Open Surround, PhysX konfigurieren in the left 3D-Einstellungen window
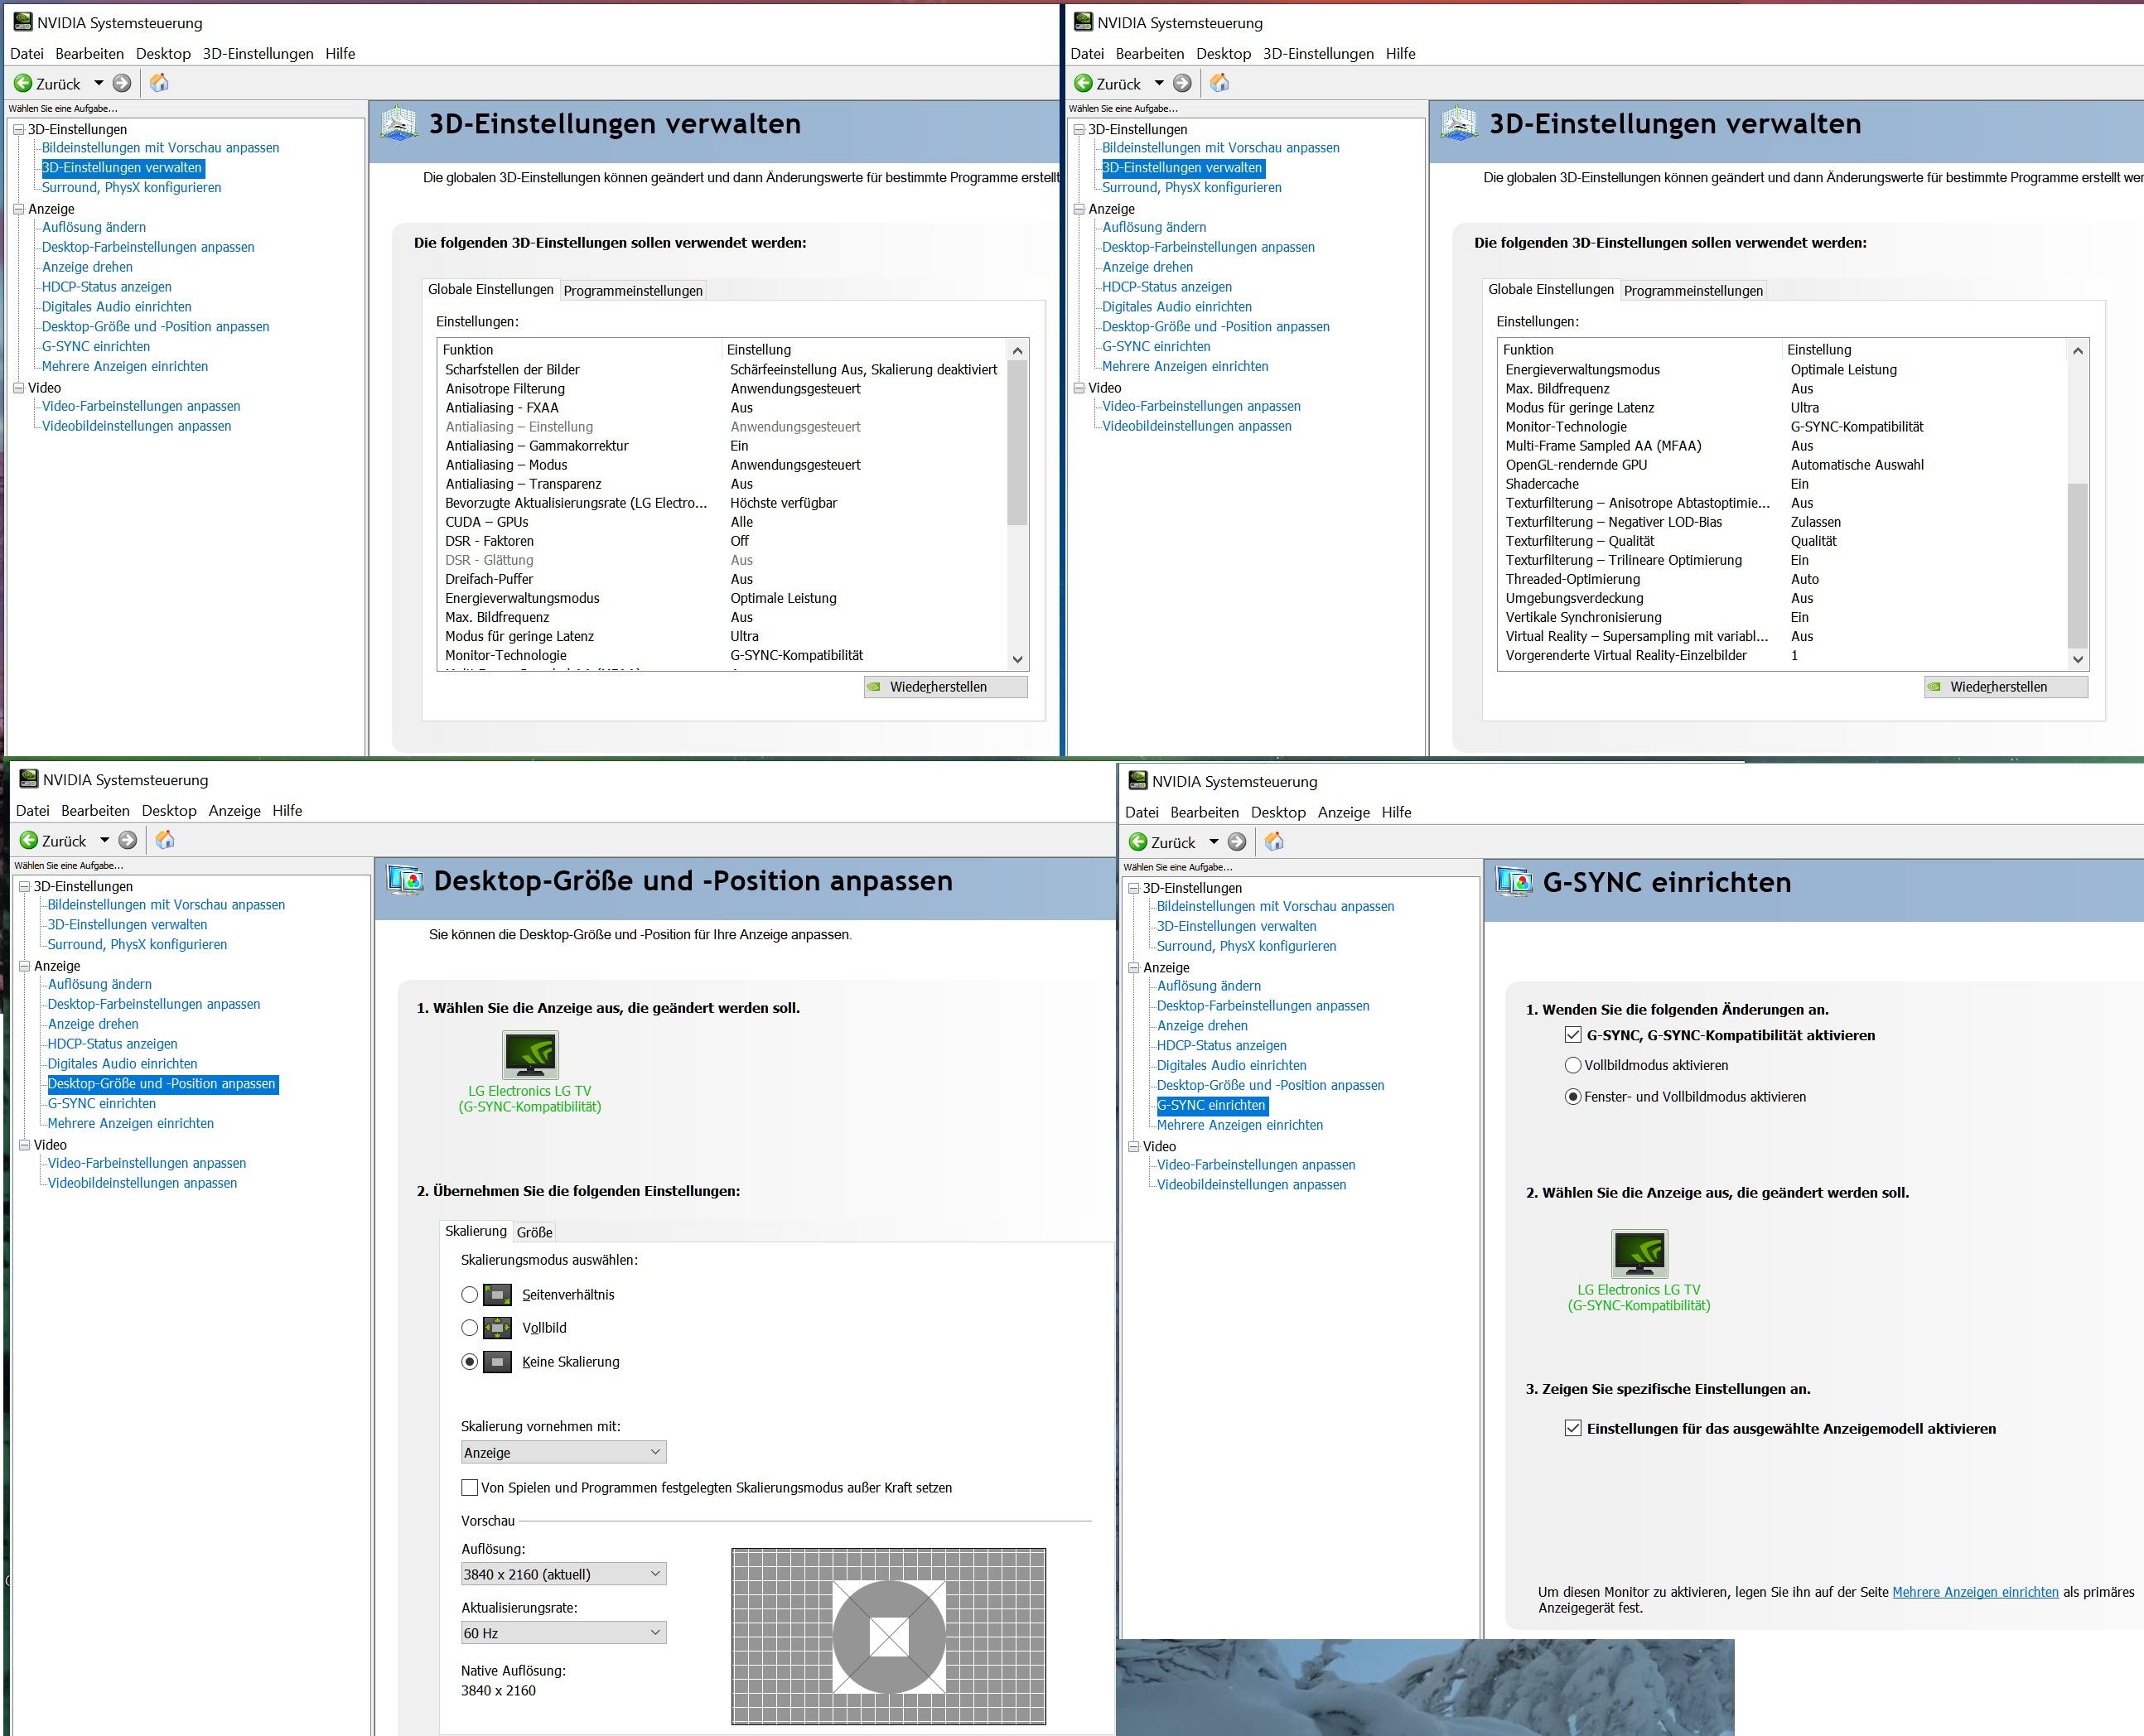This screenshot has height=1736, width=2144. pos(132,187)
